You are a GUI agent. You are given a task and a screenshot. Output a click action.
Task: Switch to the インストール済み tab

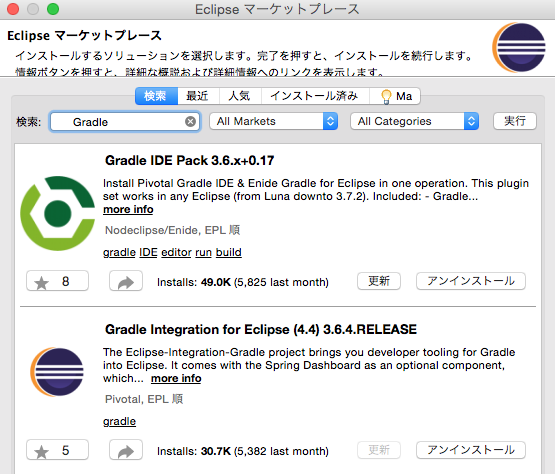click(x=315, y=96)
